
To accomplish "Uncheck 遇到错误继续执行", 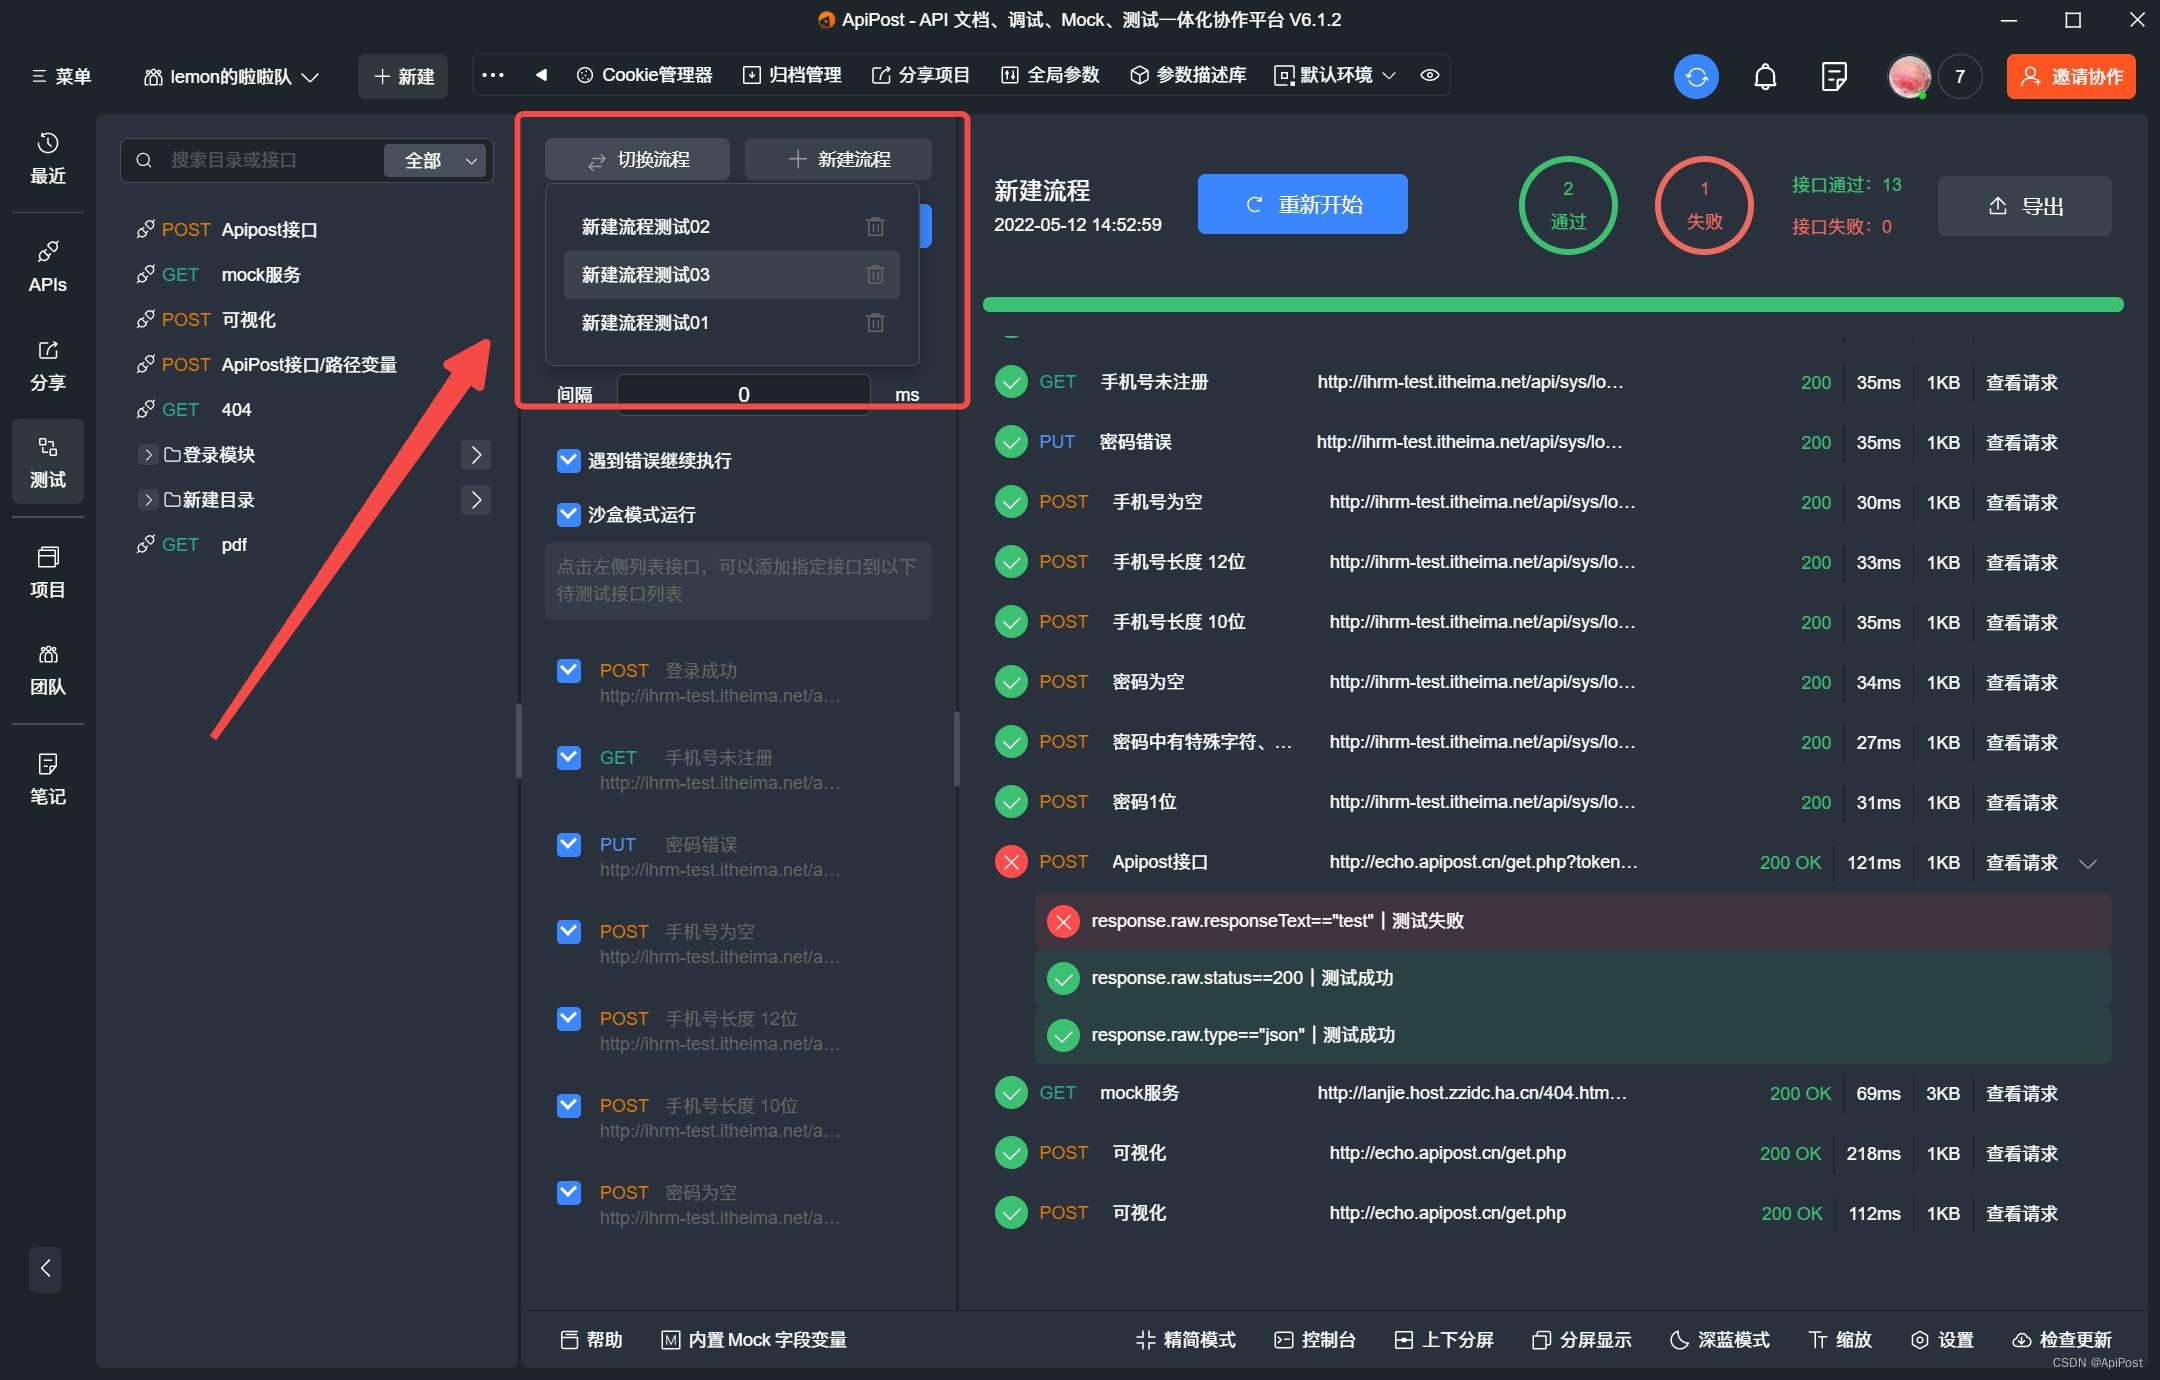I will tap(568, 461).
